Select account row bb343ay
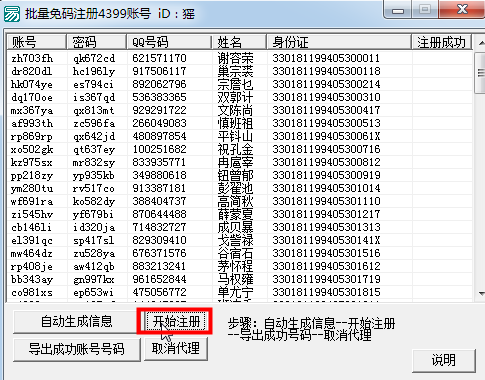485x380 pixels. [x=239, y=279]
